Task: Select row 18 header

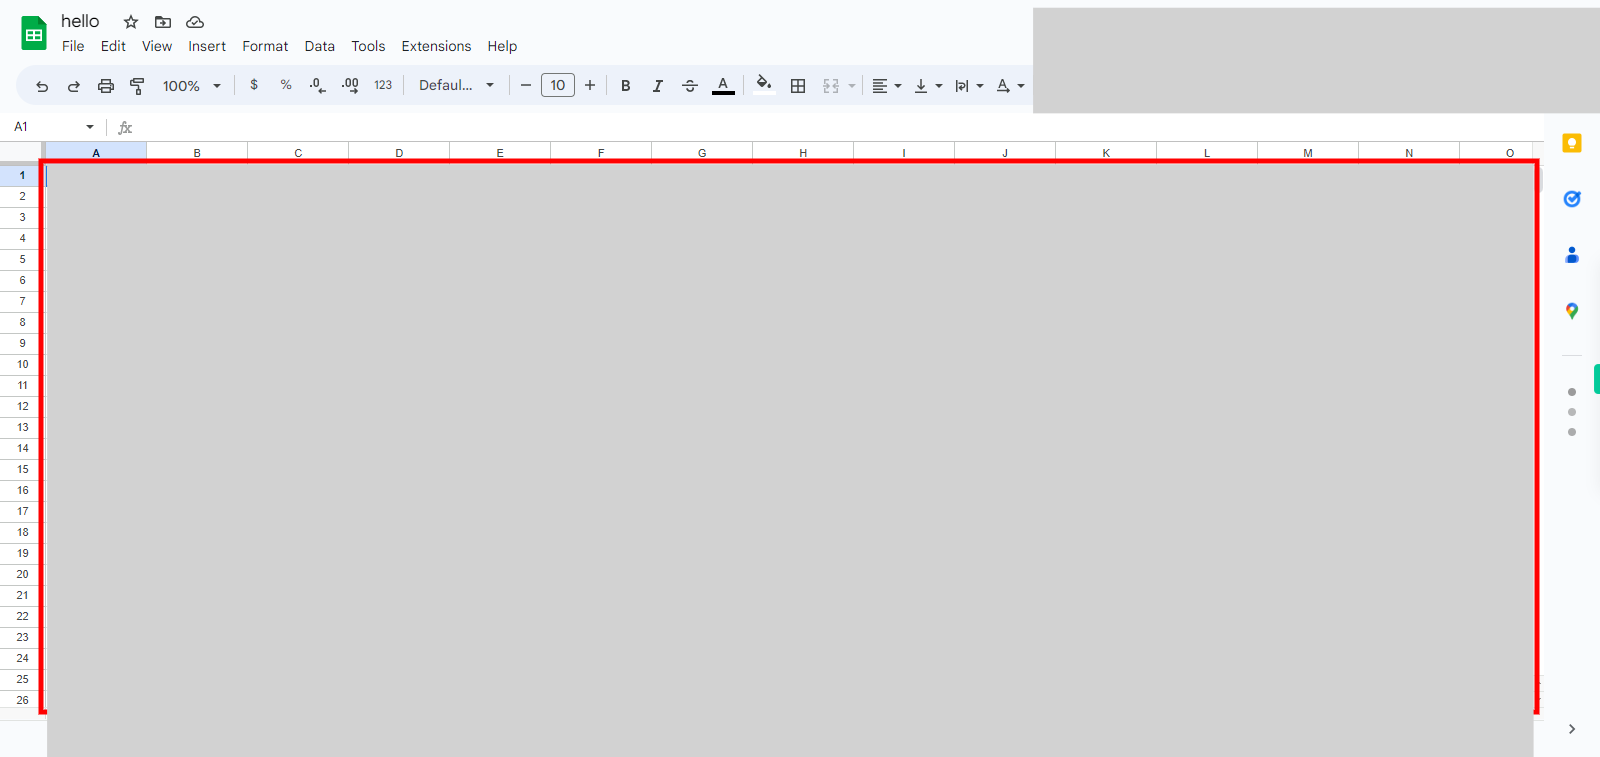Action: pos(22,532)
